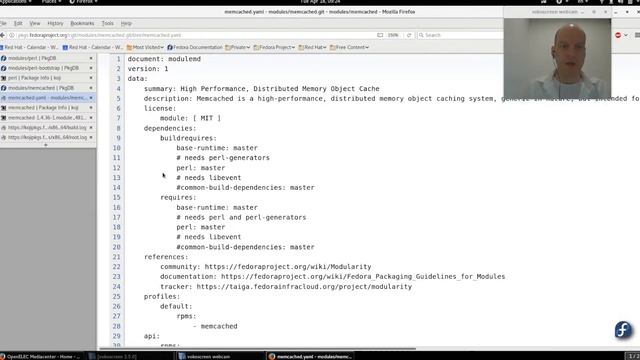This screenshot has width=640, height=360.
Task: Click the horizontal scrollbar below the code
Action: point(258,349)
